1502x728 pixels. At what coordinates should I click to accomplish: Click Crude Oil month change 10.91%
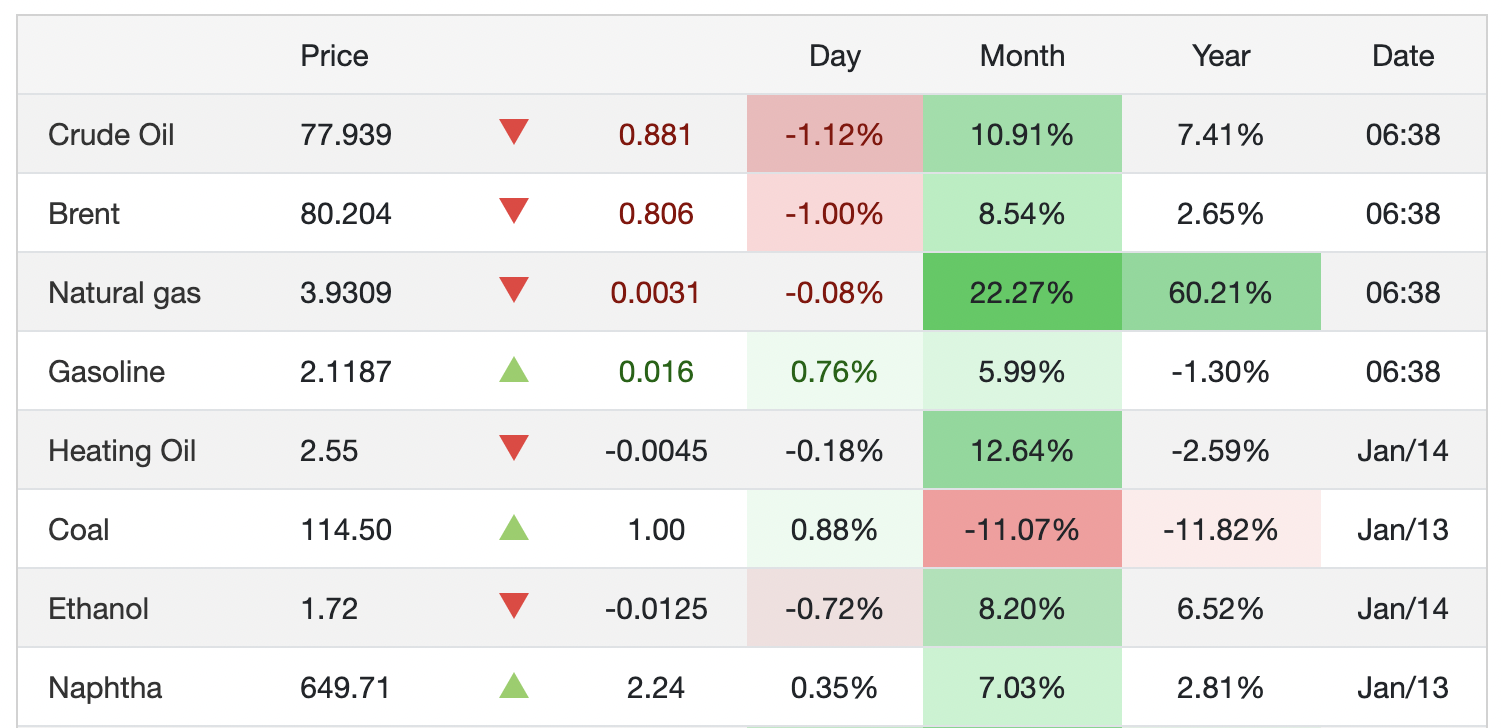click(x=1022, y=134)
